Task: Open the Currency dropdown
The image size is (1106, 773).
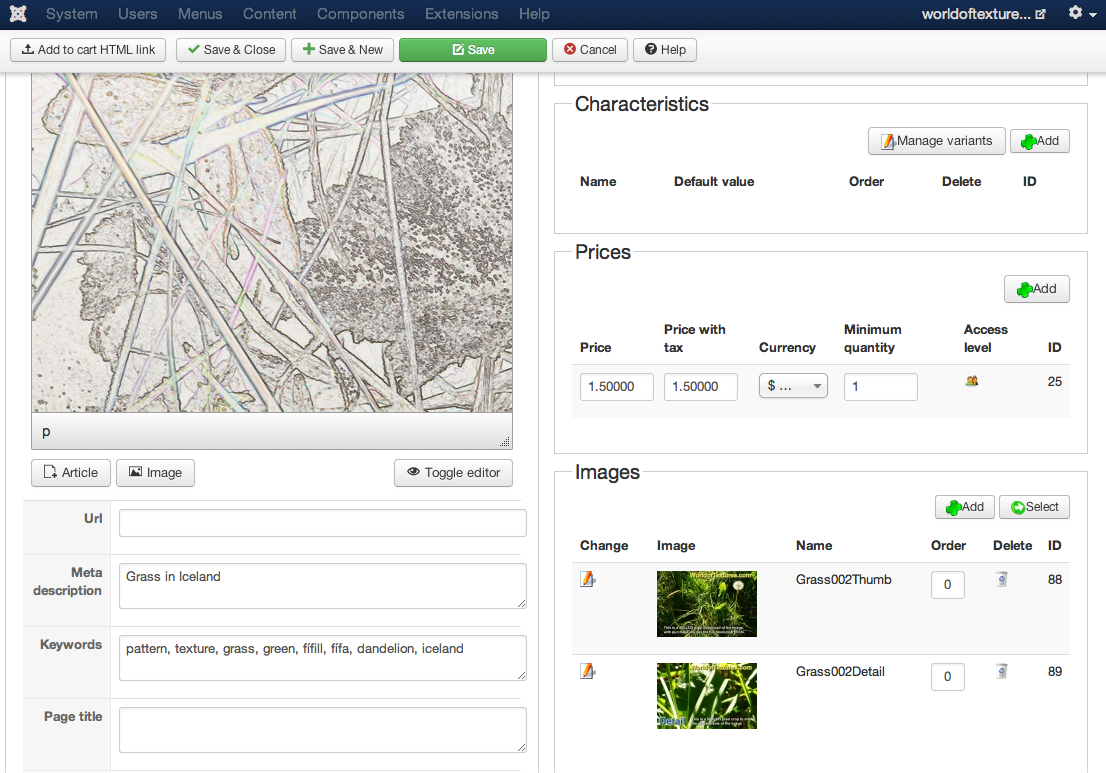Action: (793, 386)
